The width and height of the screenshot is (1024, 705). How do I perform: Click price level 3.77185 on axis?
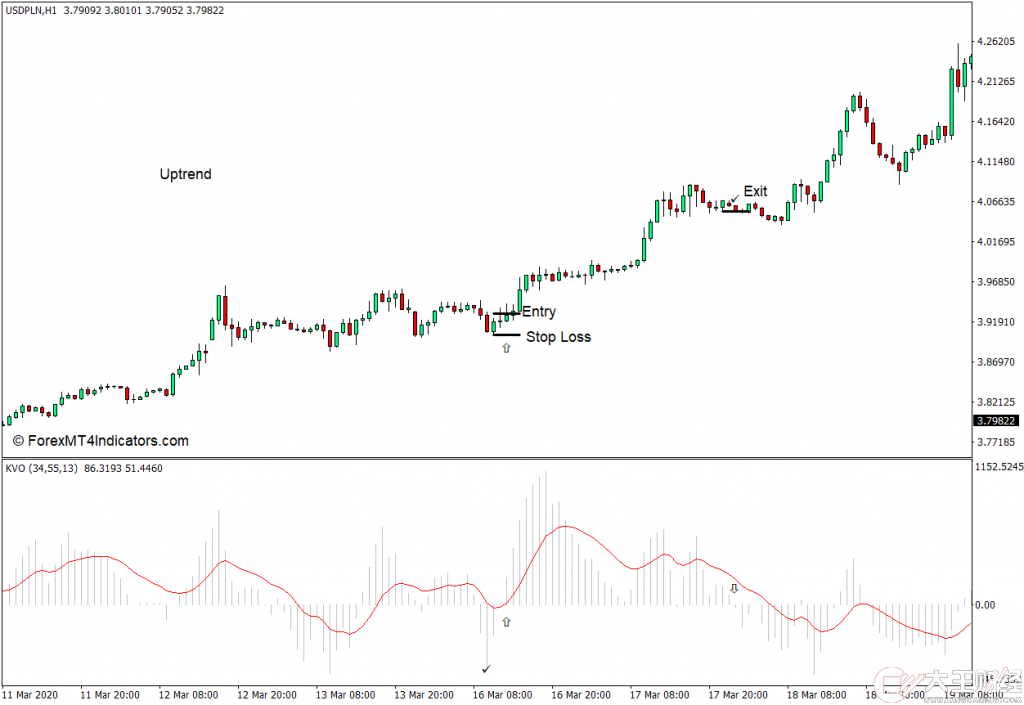pyautogui.click(x=996, y=442)
